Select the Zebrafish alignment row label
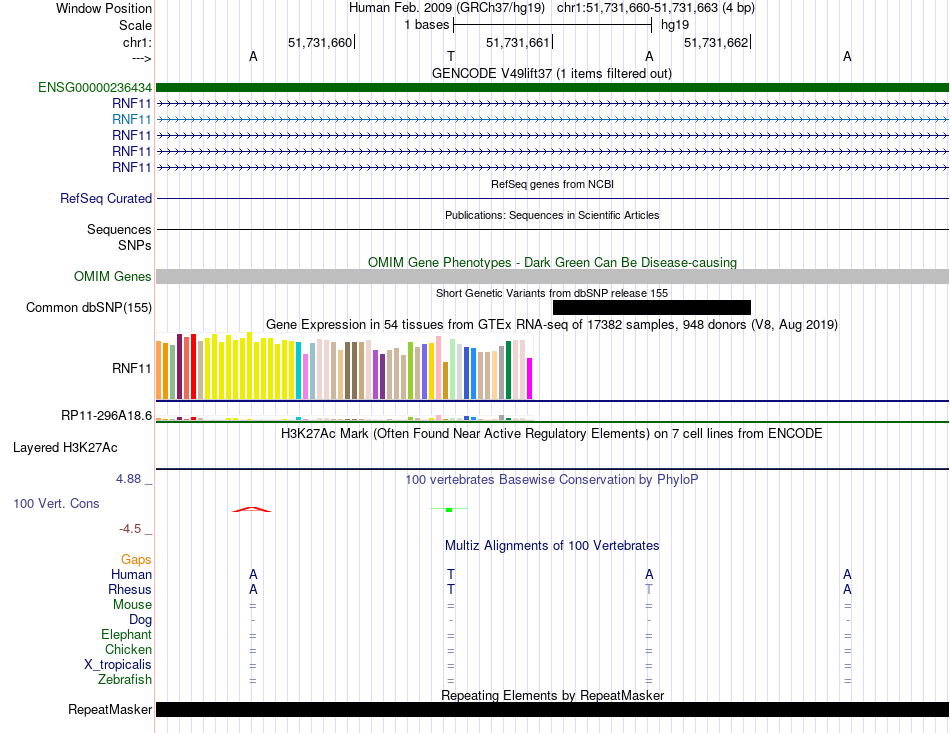Screen dimensions: 950x733 tap(125, 680)
